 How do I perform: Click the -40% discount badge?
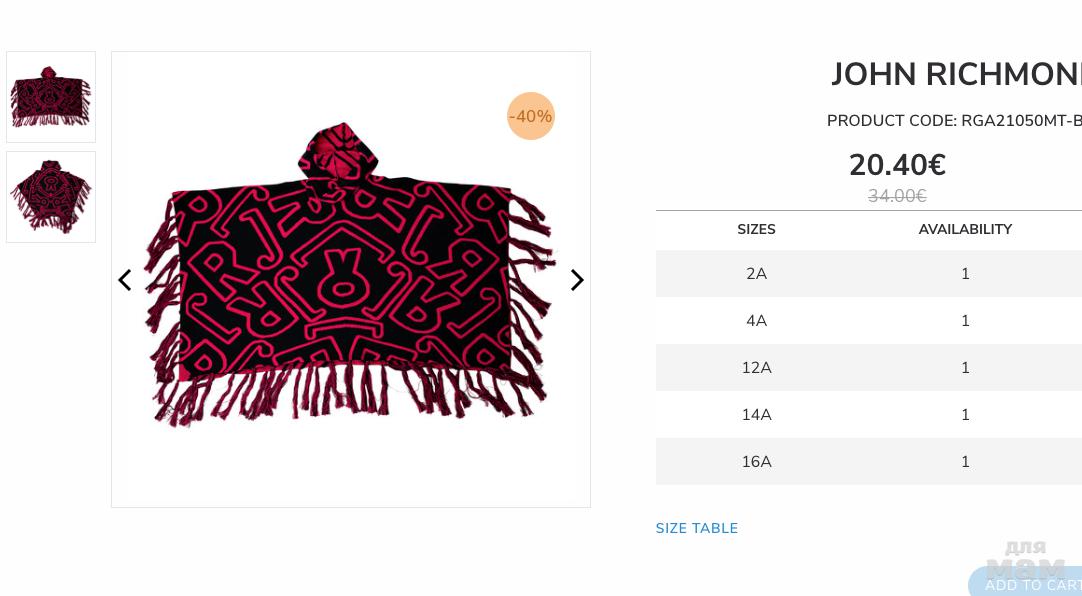coord(530,116)
